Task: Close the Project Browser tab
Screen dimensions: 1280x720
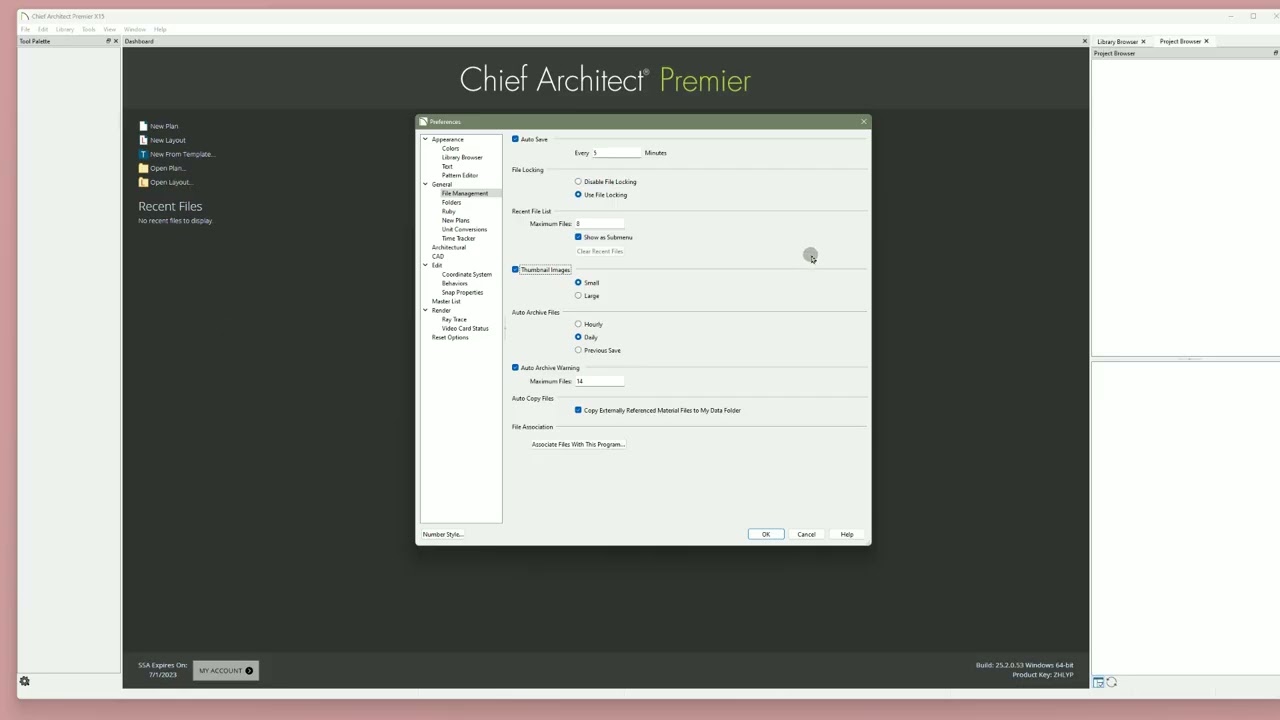Action: tap(1206, 41)
